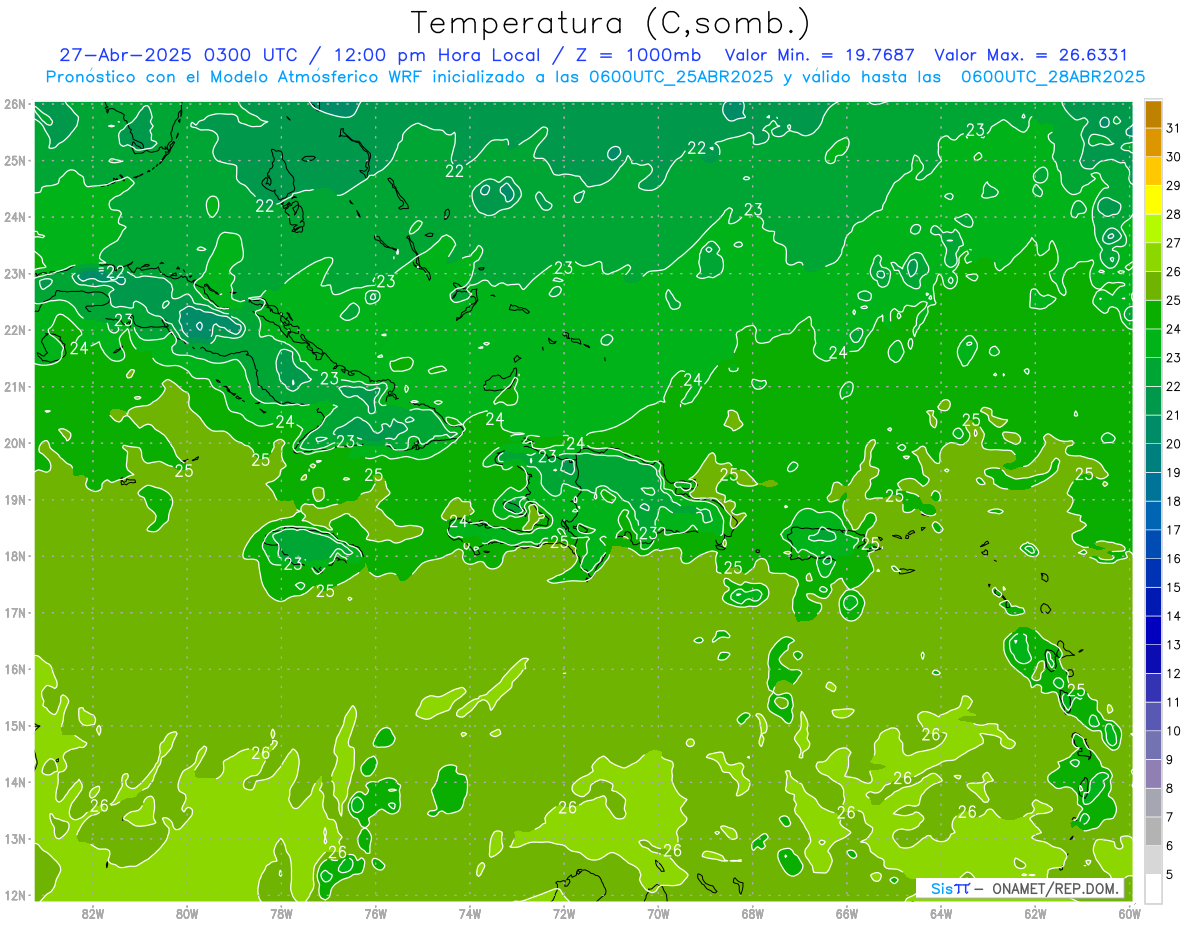Viewport: 1200px width, 927px height.
Task: Click the legend scale number 18
Action: [1173, 501]
